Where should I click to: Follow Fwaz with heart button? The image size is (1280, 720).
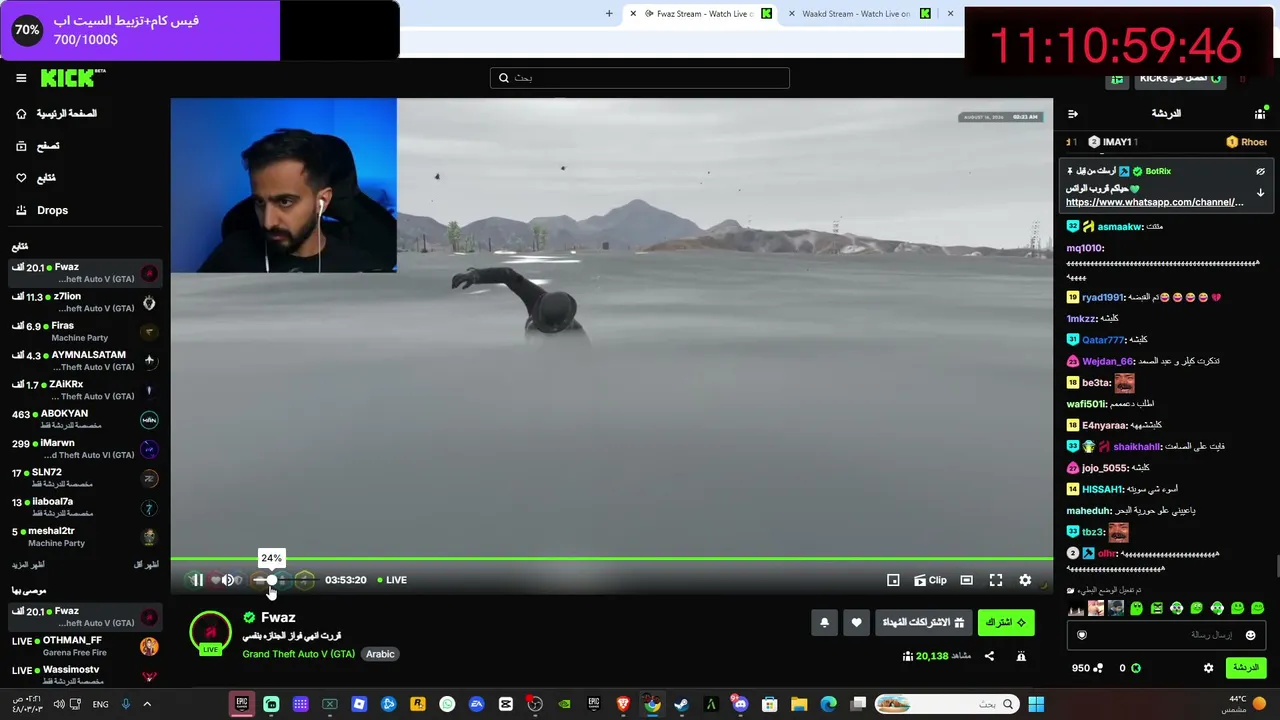[856, 623]
